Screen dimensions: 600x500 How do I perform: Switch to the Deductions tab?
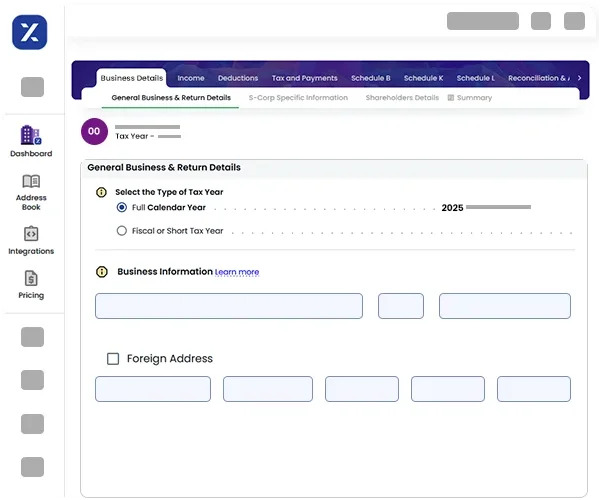click(x=238, y=78)
